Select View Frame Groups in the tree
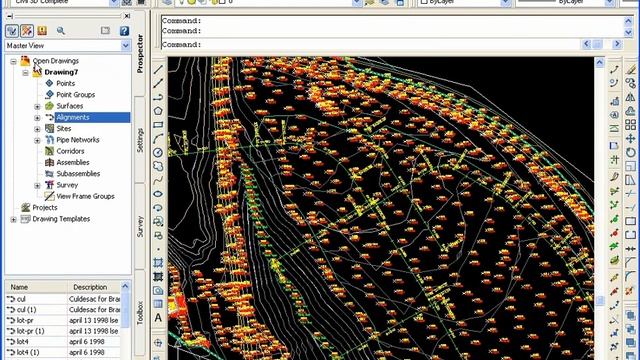Viewport: 640px width, 360px height. pyautogui.click(x=85, y=196)
